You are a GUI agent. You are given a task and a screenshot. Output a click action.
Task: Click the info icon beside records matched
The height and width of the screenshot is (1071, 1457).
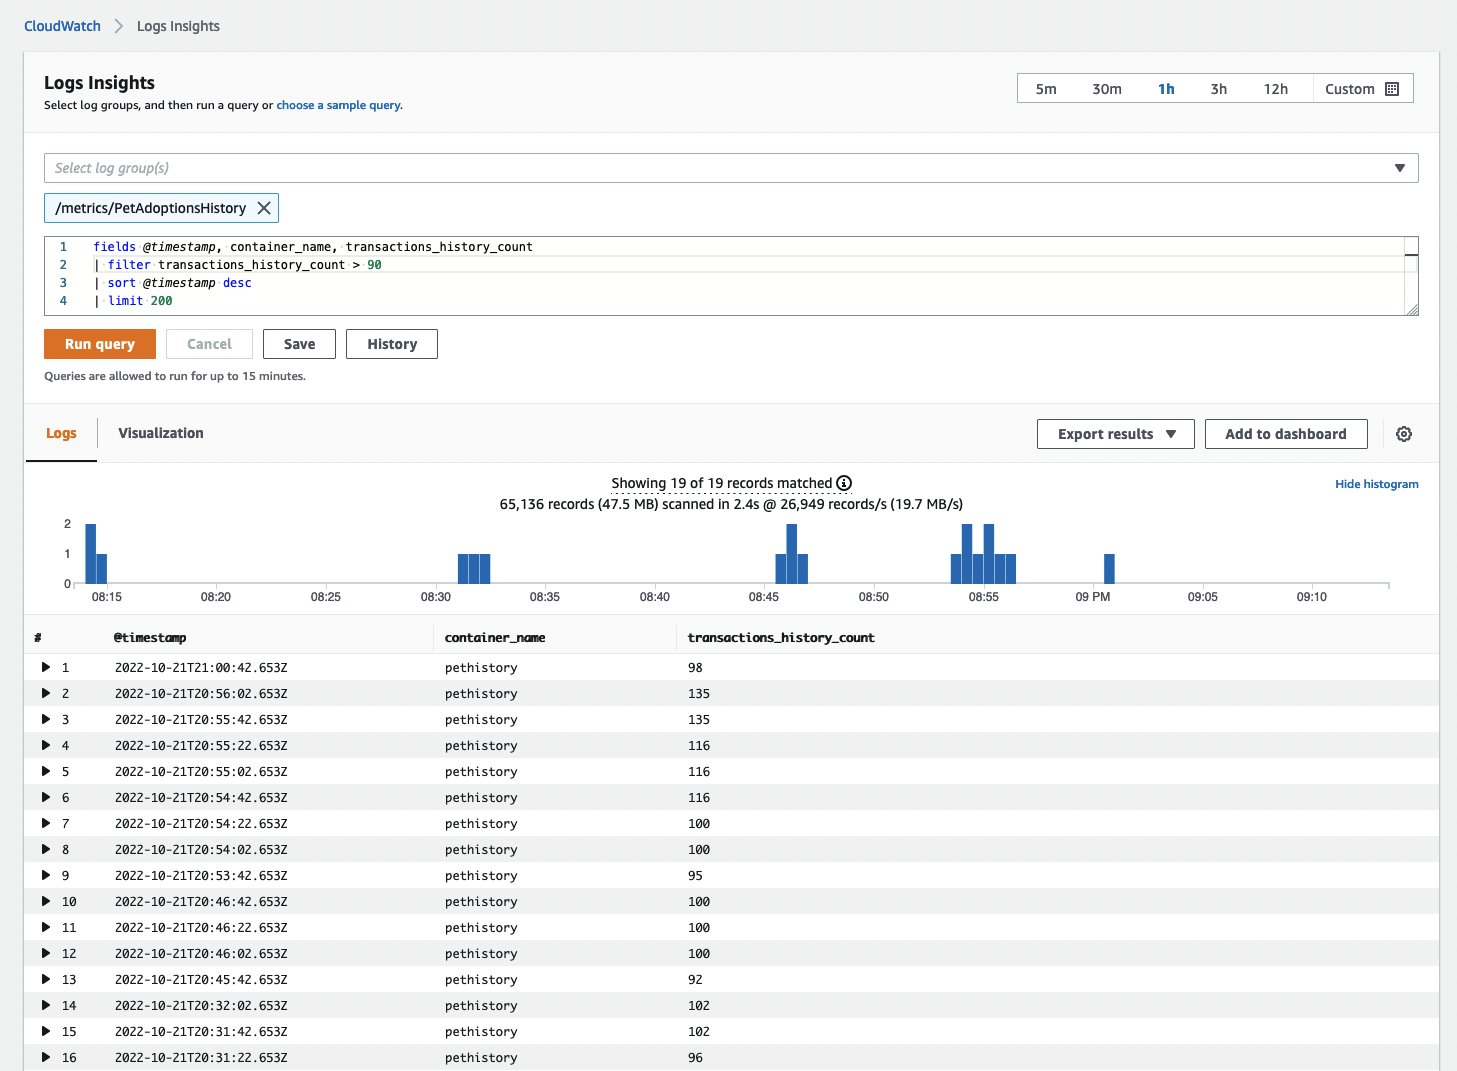pos(844,483)
